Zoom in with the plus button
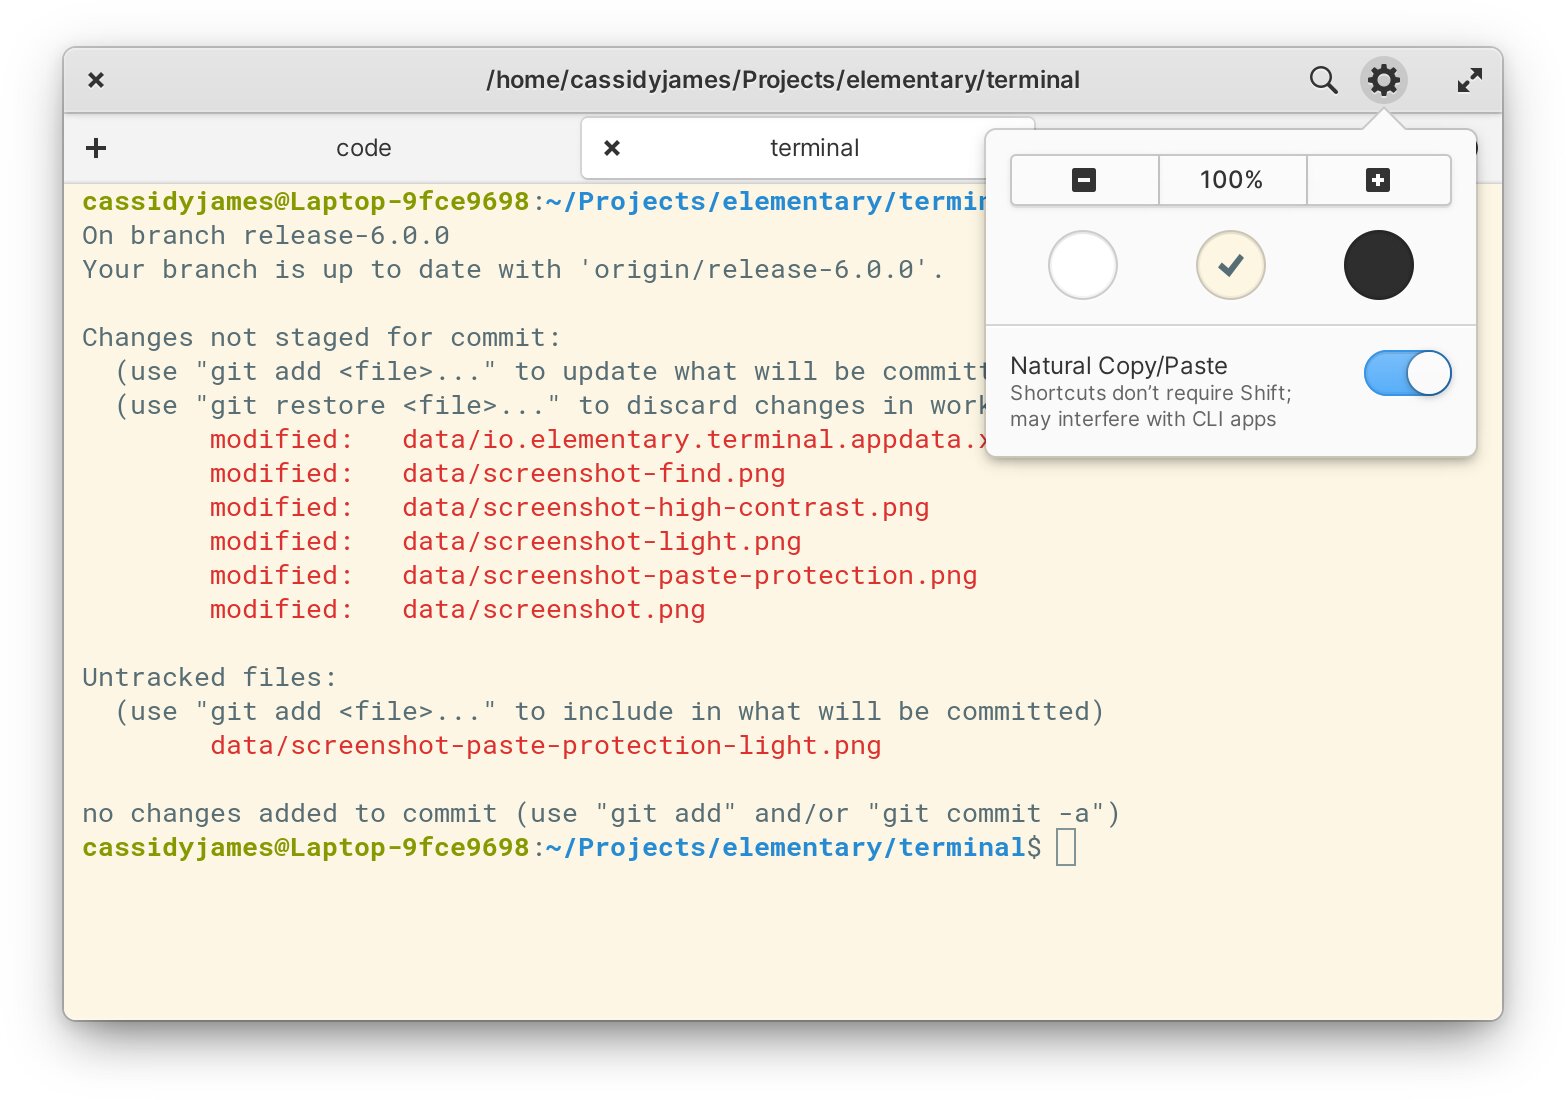Screen dimensions: 1566x1100 pyautogui.click(x=1378, y=180)
